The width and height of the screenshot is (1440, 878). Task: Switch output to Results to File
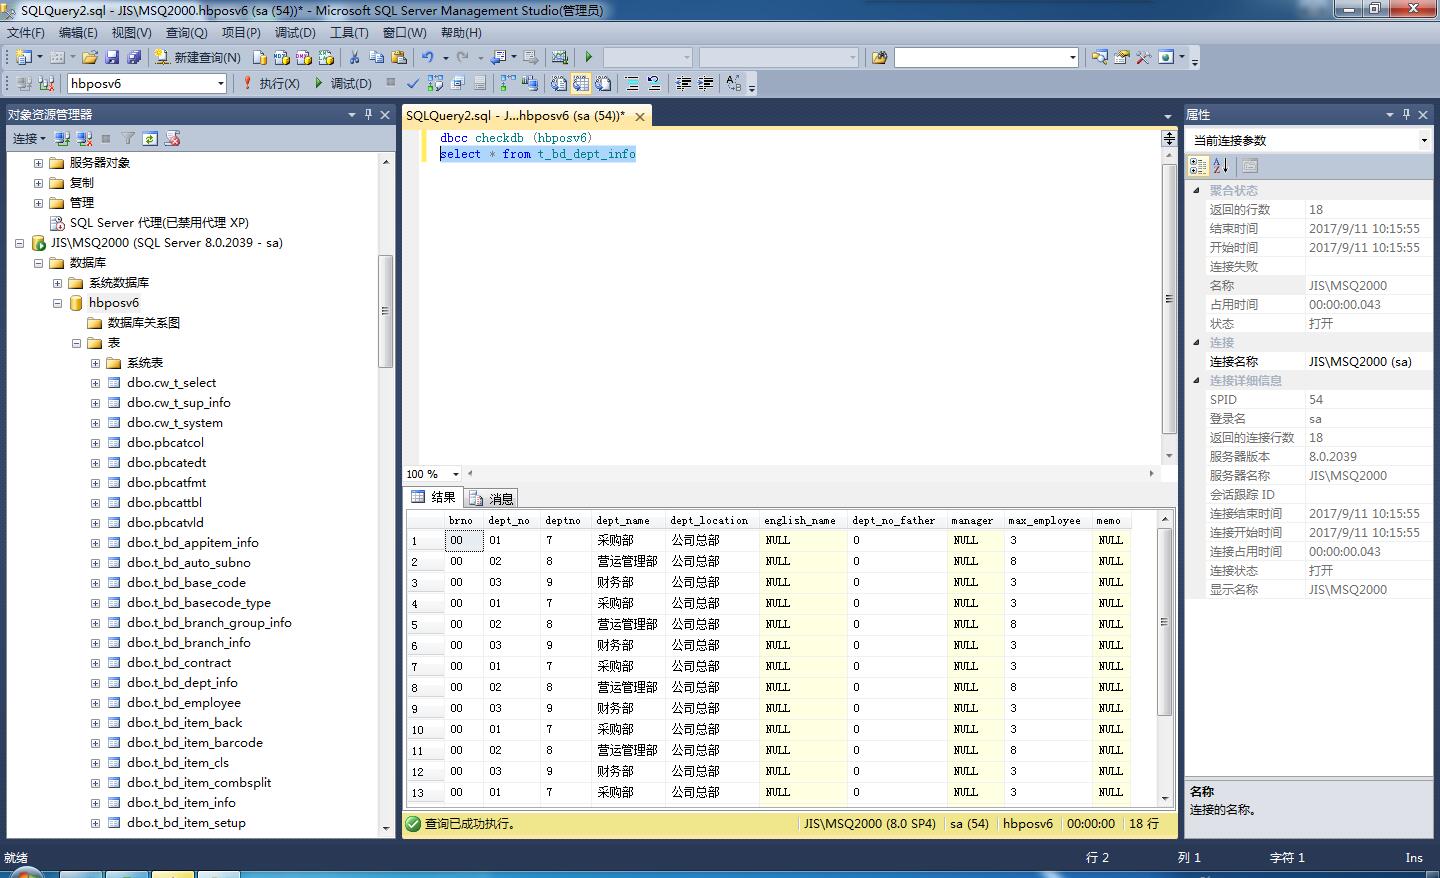(603, 83)
